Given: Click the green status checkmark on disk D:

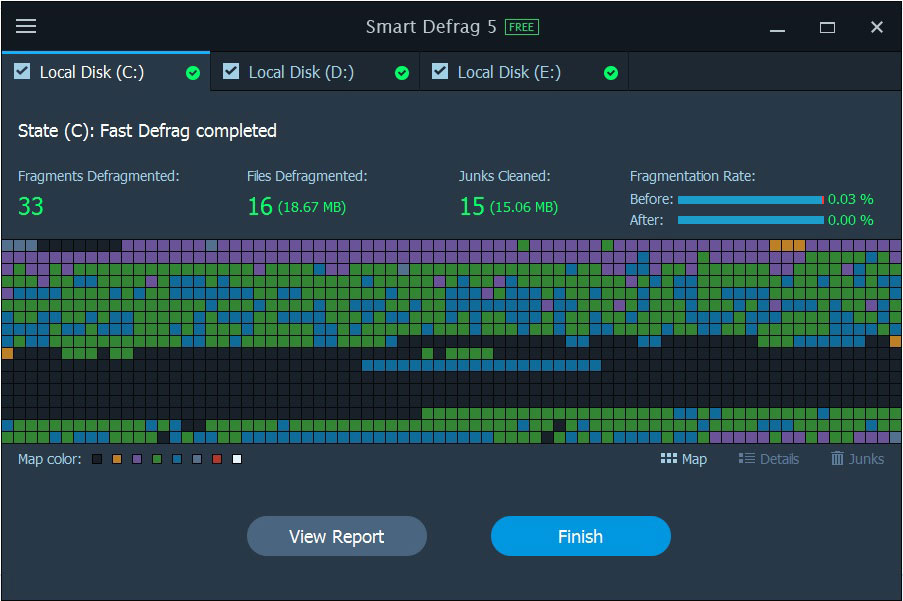Looking at the screenshot, I should pos(402,73).
